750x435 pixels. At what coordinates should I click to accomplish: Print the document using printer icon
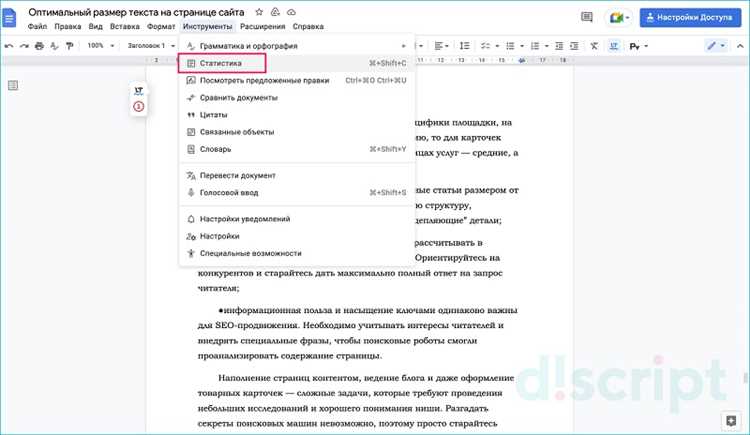point(39,46)
